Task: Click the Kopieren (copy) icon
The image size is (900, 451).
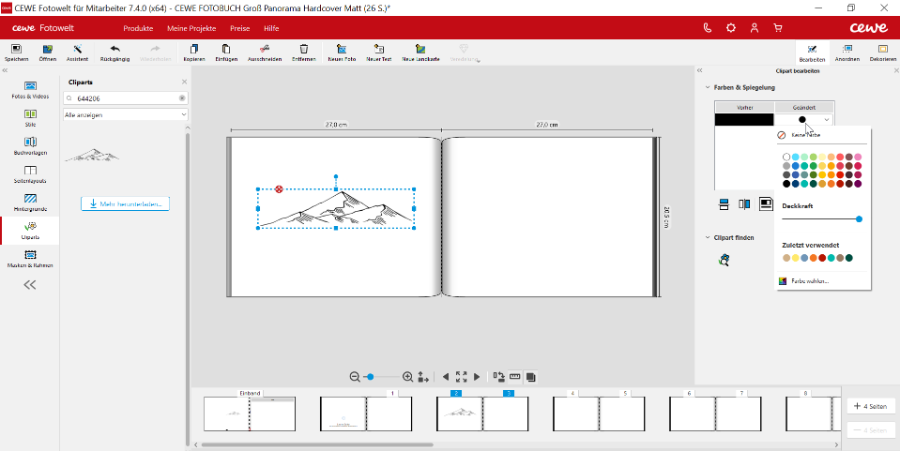Action: (194, 52)
